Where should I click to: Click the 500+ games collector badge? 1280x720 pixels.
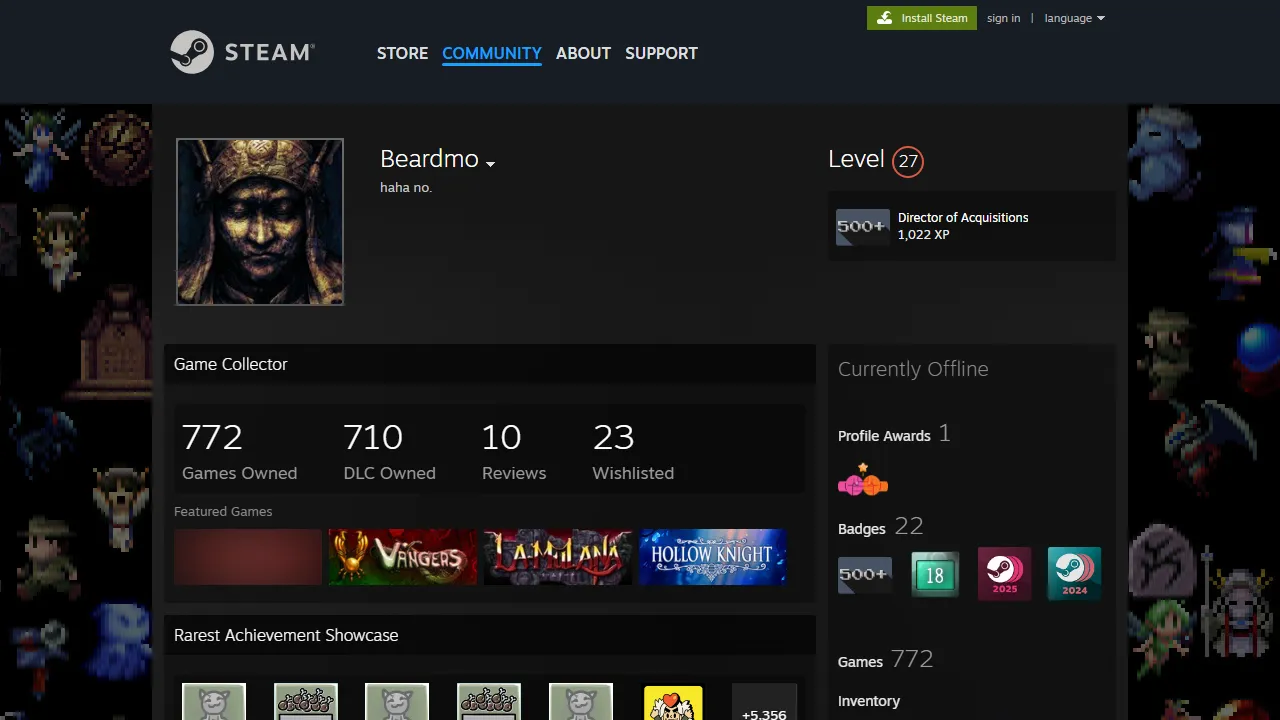pos(864,574)
